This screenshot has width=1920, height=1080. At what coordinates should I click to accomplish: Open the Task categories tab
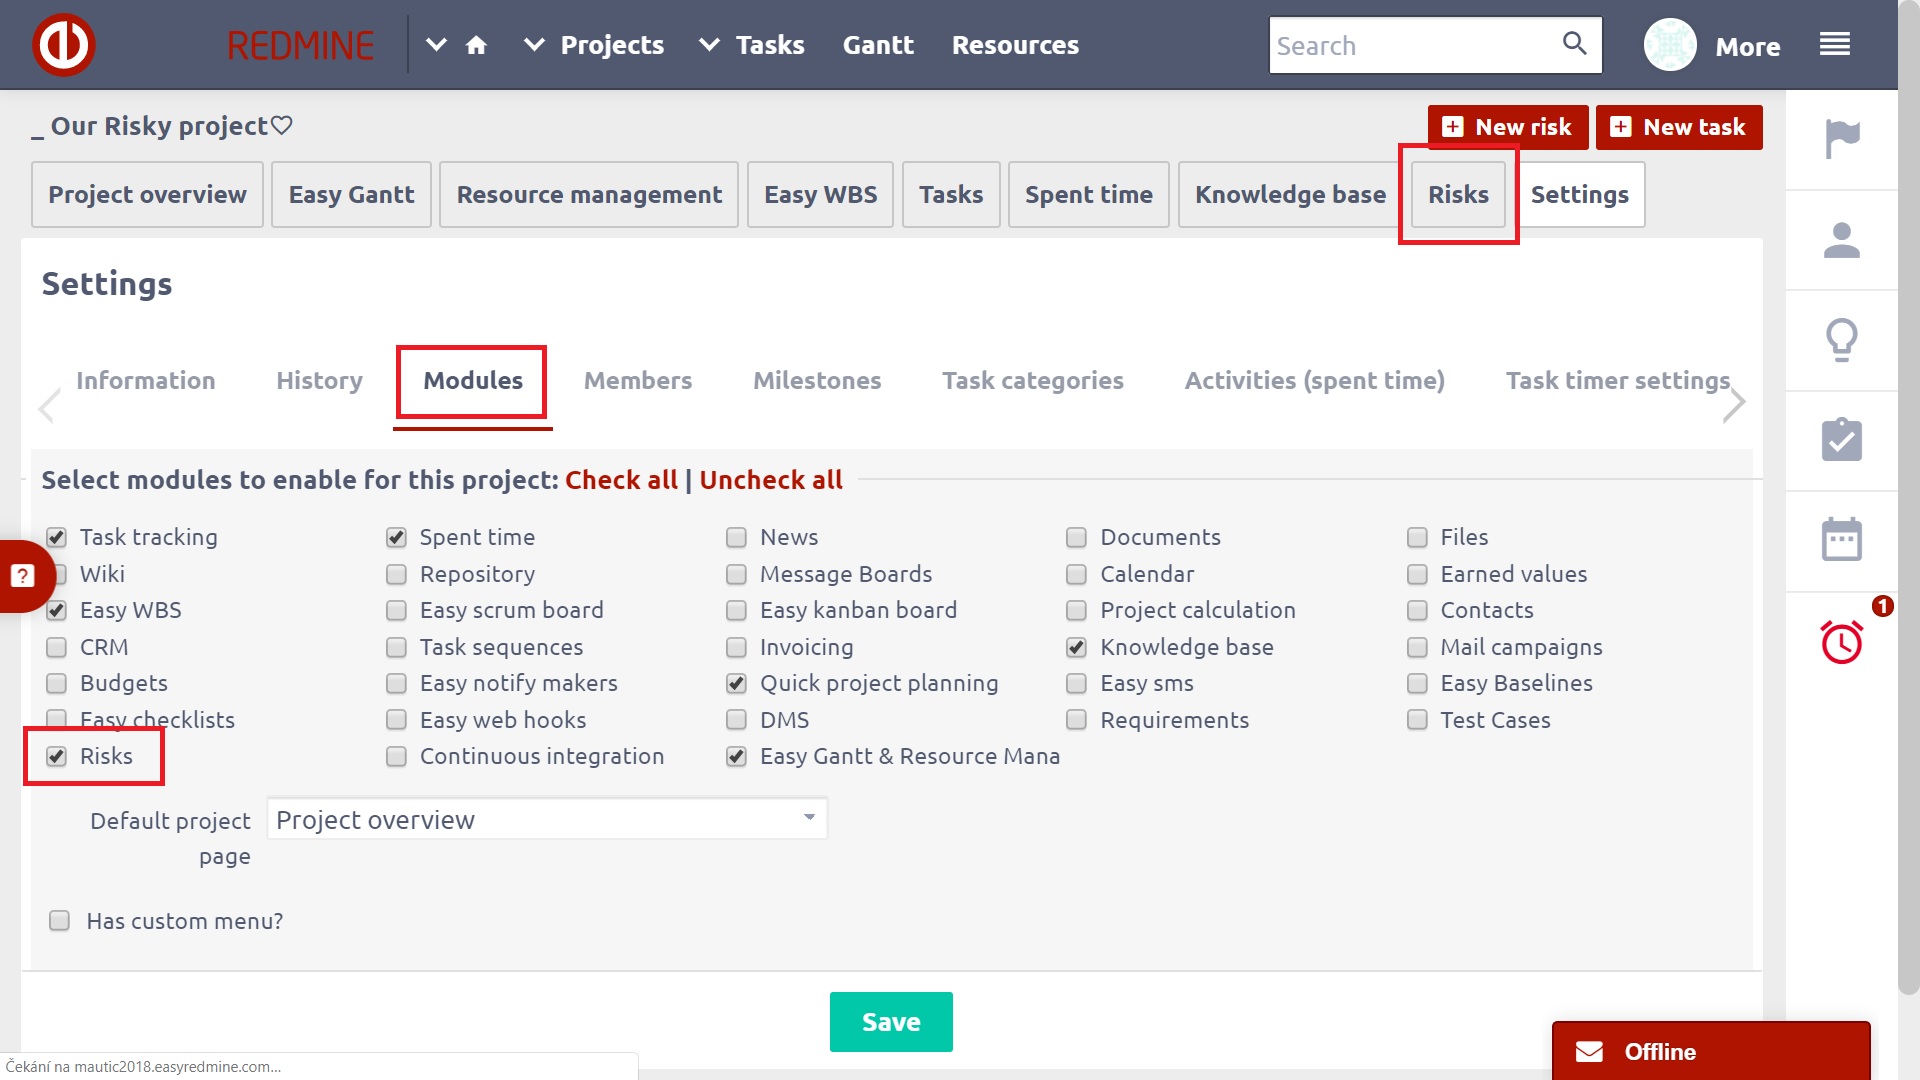tap(1033, 381)
